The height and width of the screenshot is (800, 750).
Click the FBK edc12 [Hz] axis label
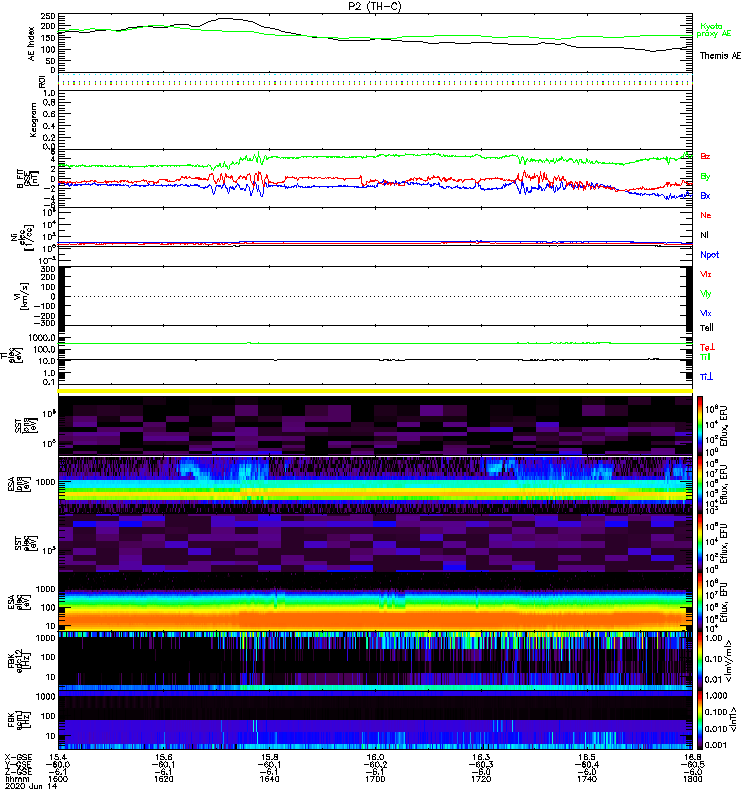(18, 660)
